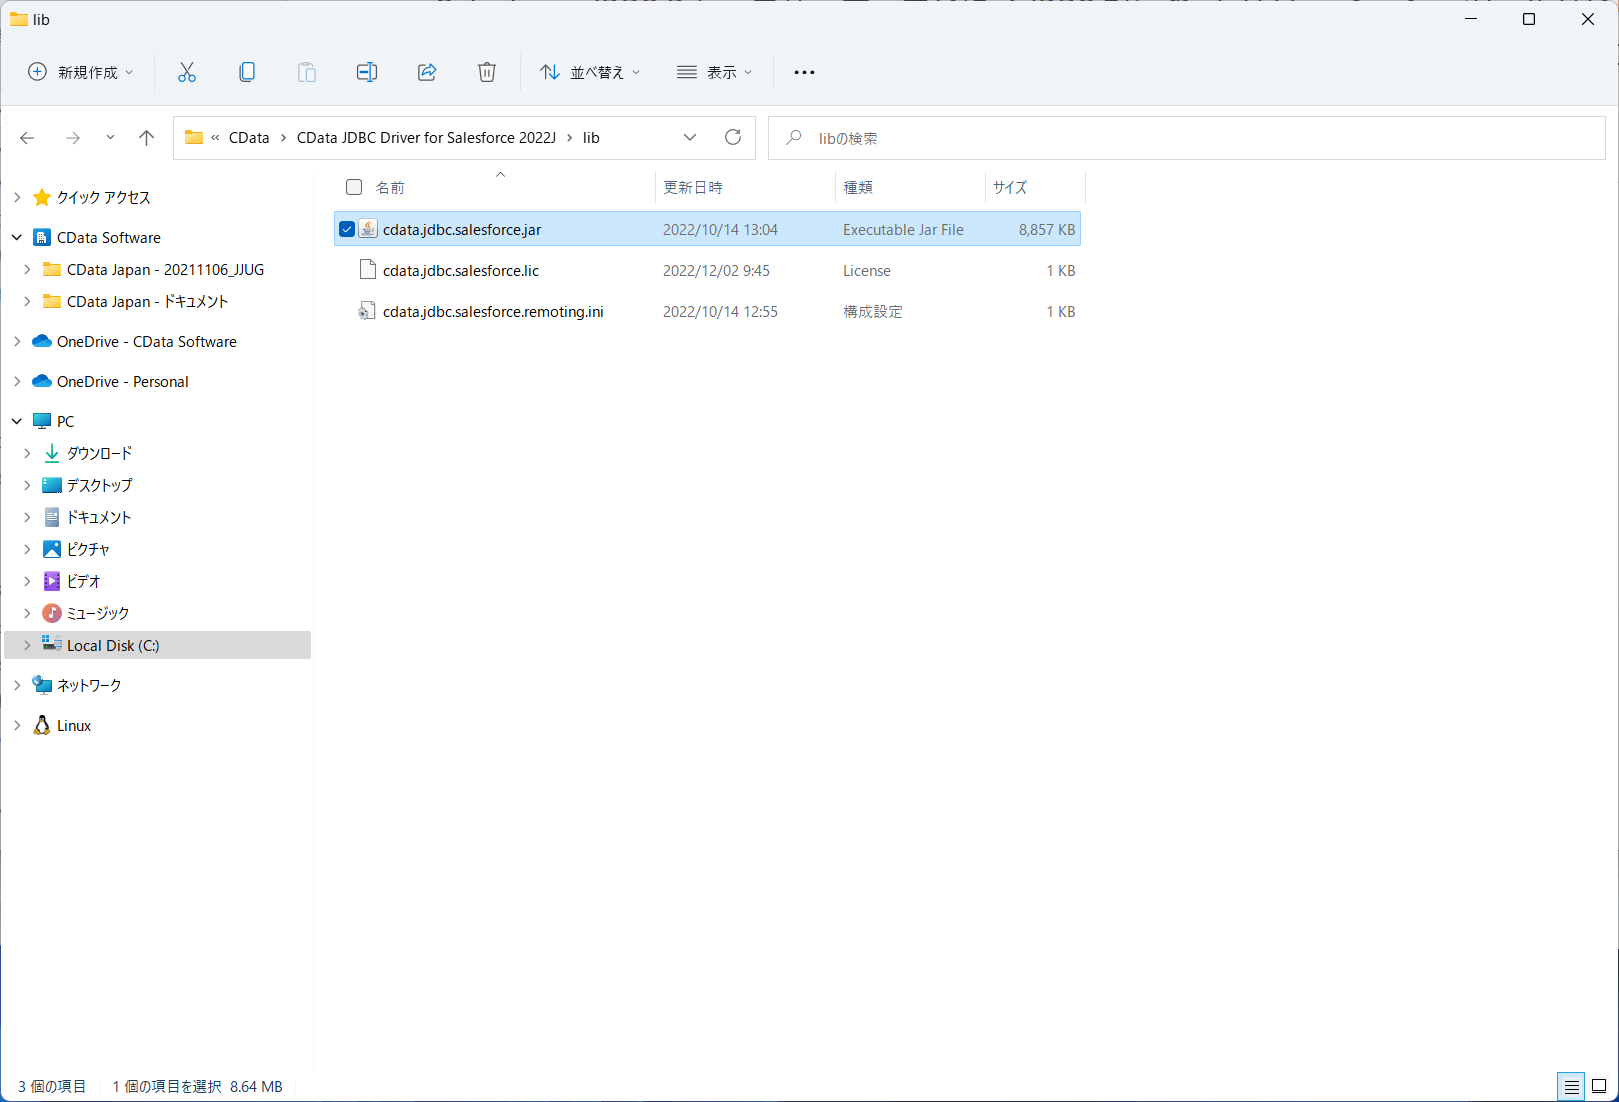This screenshot has width=1619, height=1102.
Task: Go forward with the right arrow
Action: [x=72, y=138]
